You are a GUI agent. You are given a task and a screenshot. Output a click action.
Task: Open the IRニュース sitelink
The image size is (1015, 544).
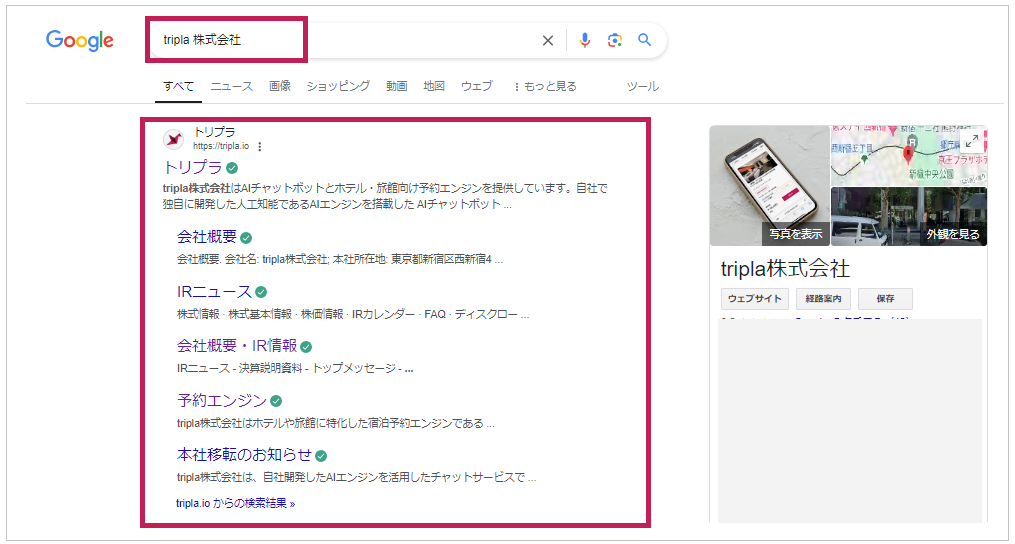click(x=215, y=291)
